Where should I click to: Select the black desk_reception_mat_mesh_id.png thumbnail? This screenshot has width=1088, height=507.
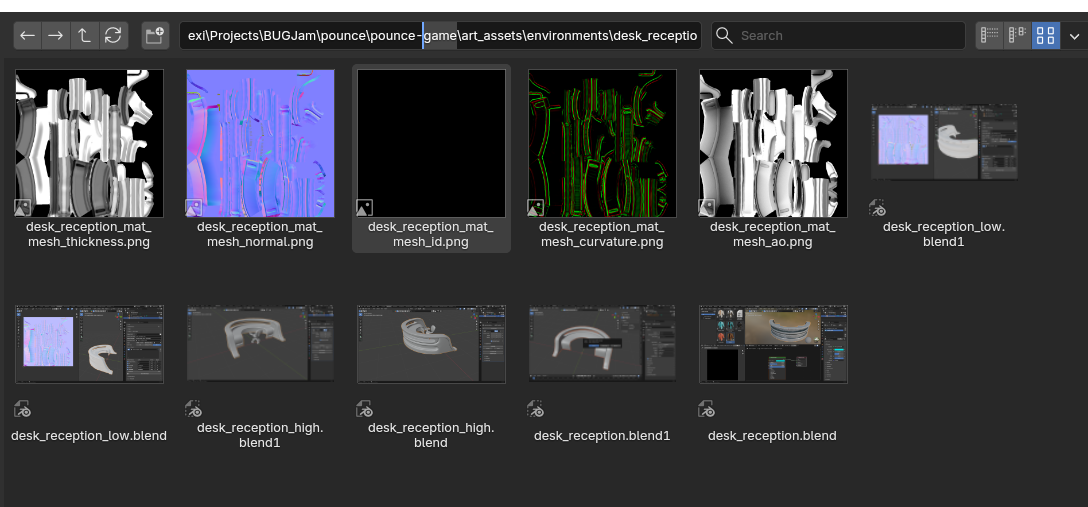[431, 143]
